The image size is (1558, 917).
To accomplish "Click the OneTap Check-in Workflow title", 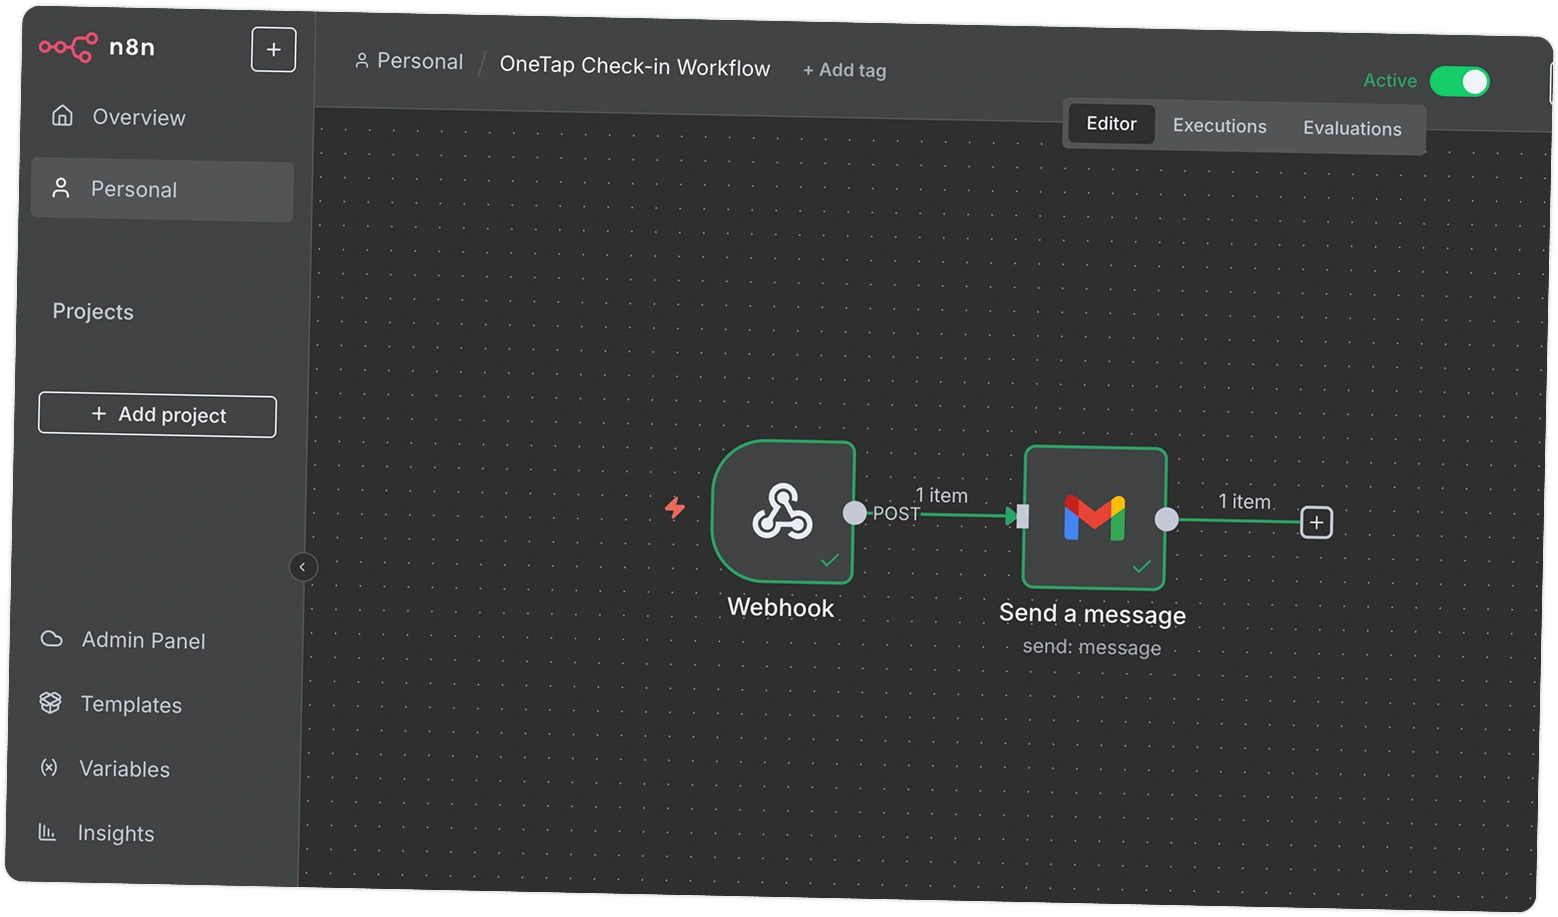I will tap(634, 67).
